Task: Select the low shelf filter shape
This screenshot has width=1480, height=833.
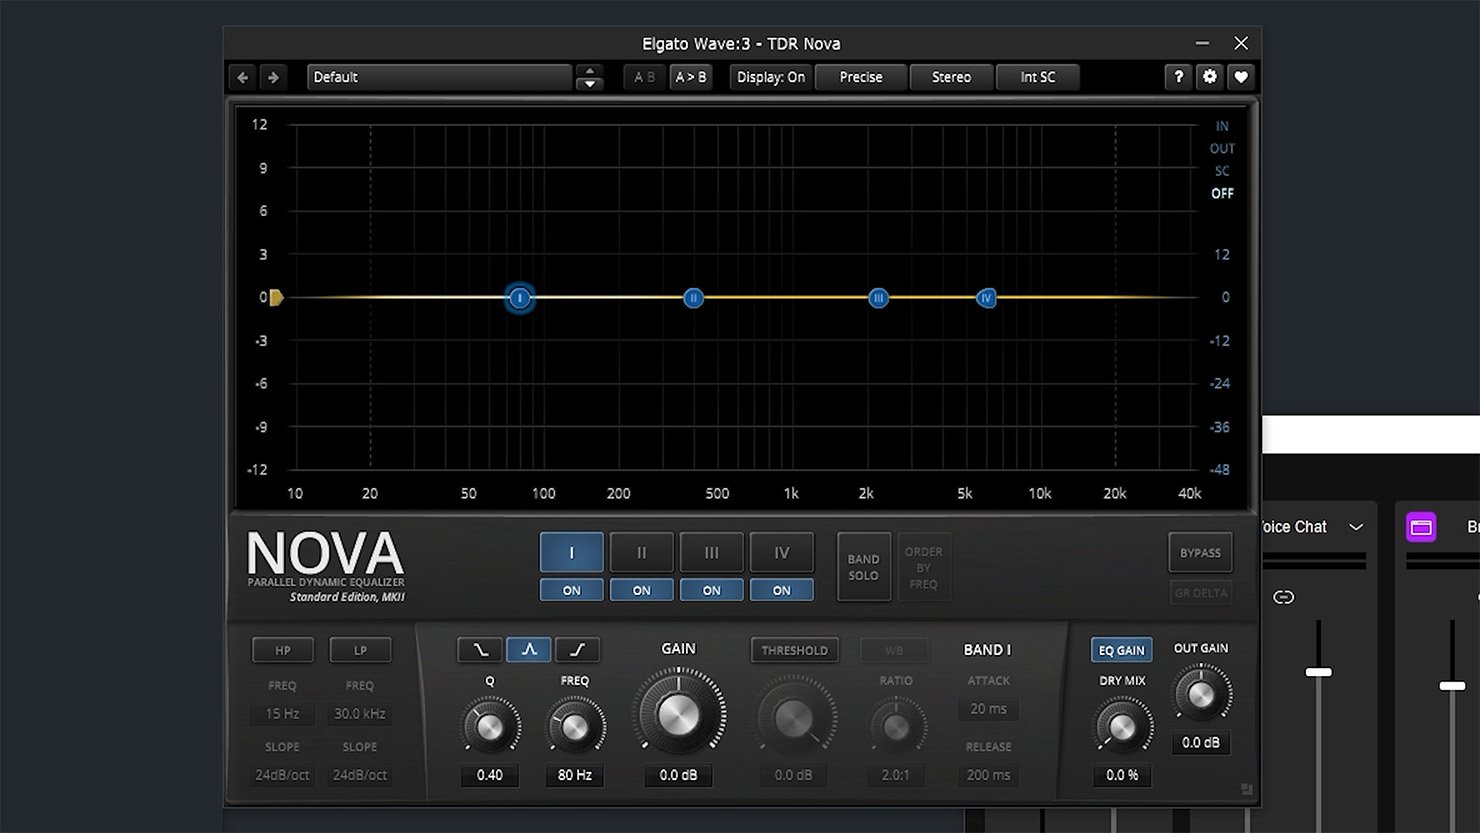Action: pyautogui.click(x=480, y=650)
